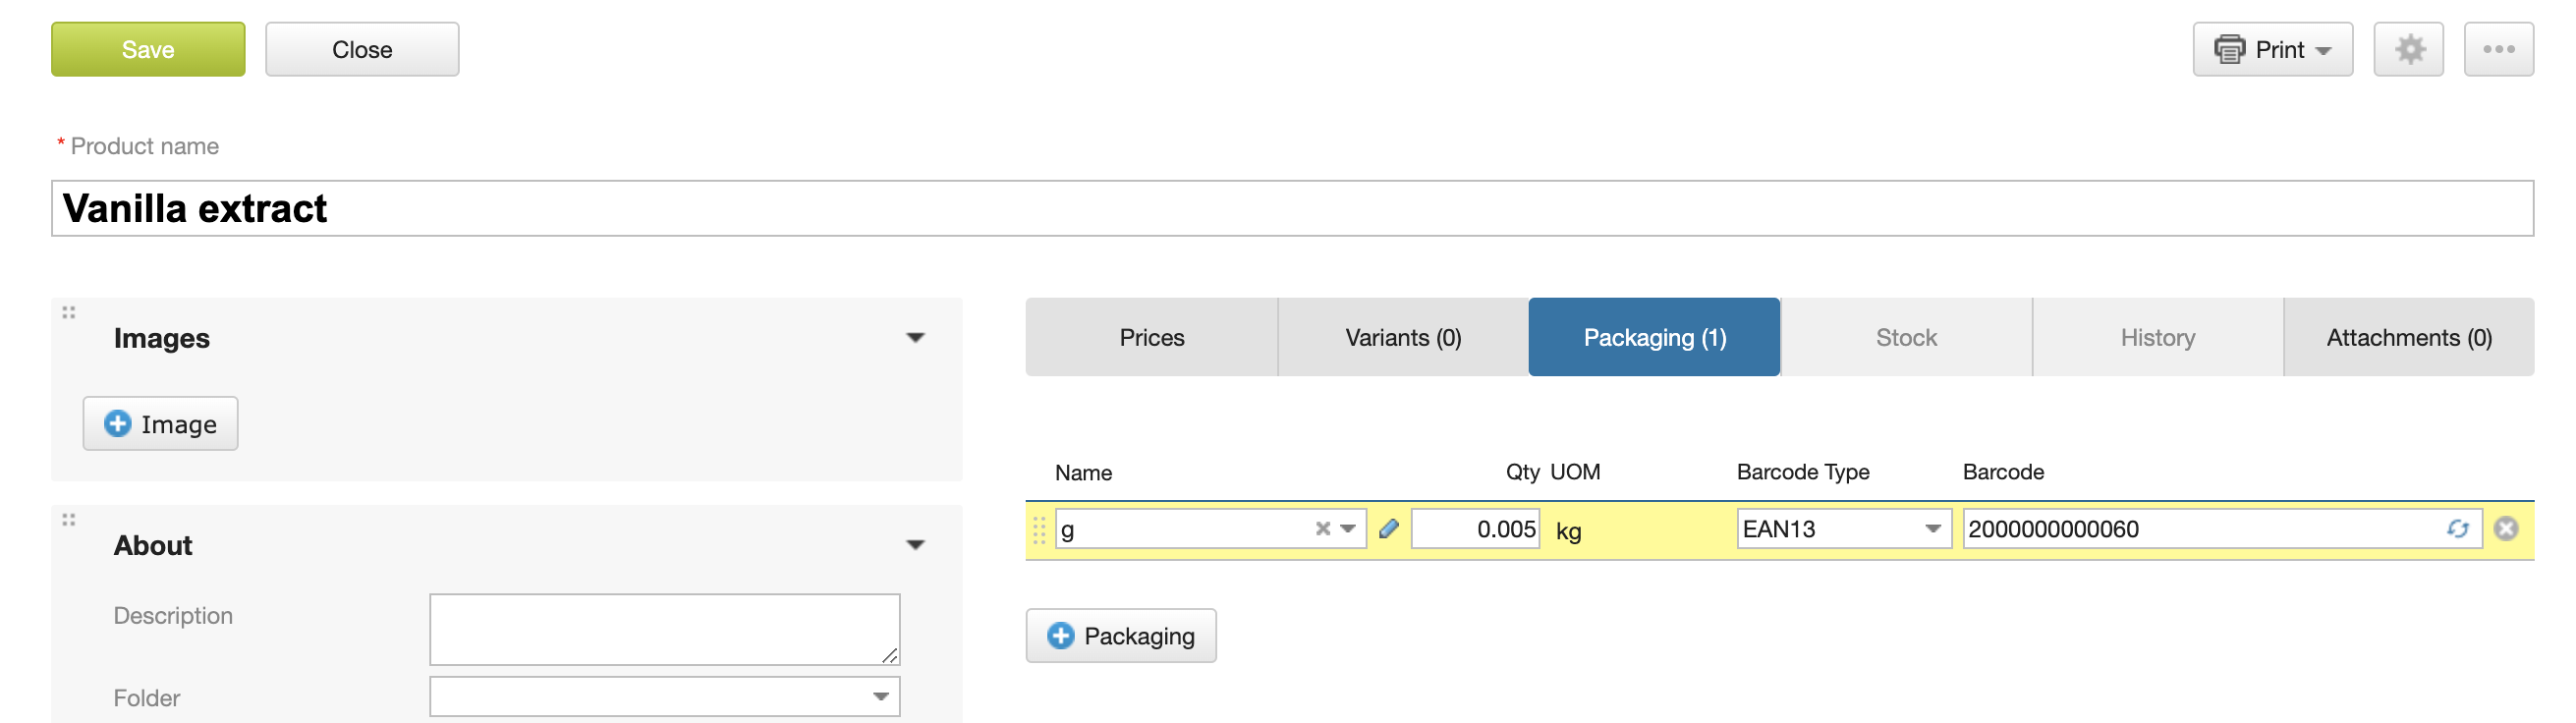Click the printer icon on Print

pyautogui.click(x=2229, y=49)
